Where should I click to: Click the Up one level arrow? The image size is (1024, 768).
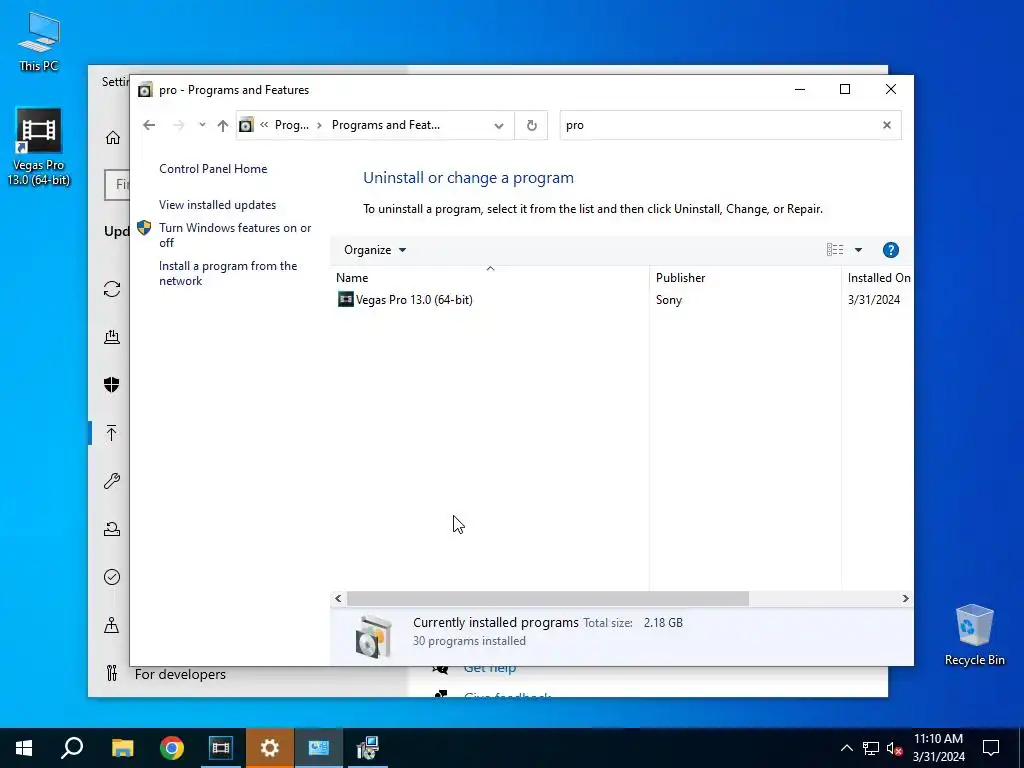pos(223,125)
